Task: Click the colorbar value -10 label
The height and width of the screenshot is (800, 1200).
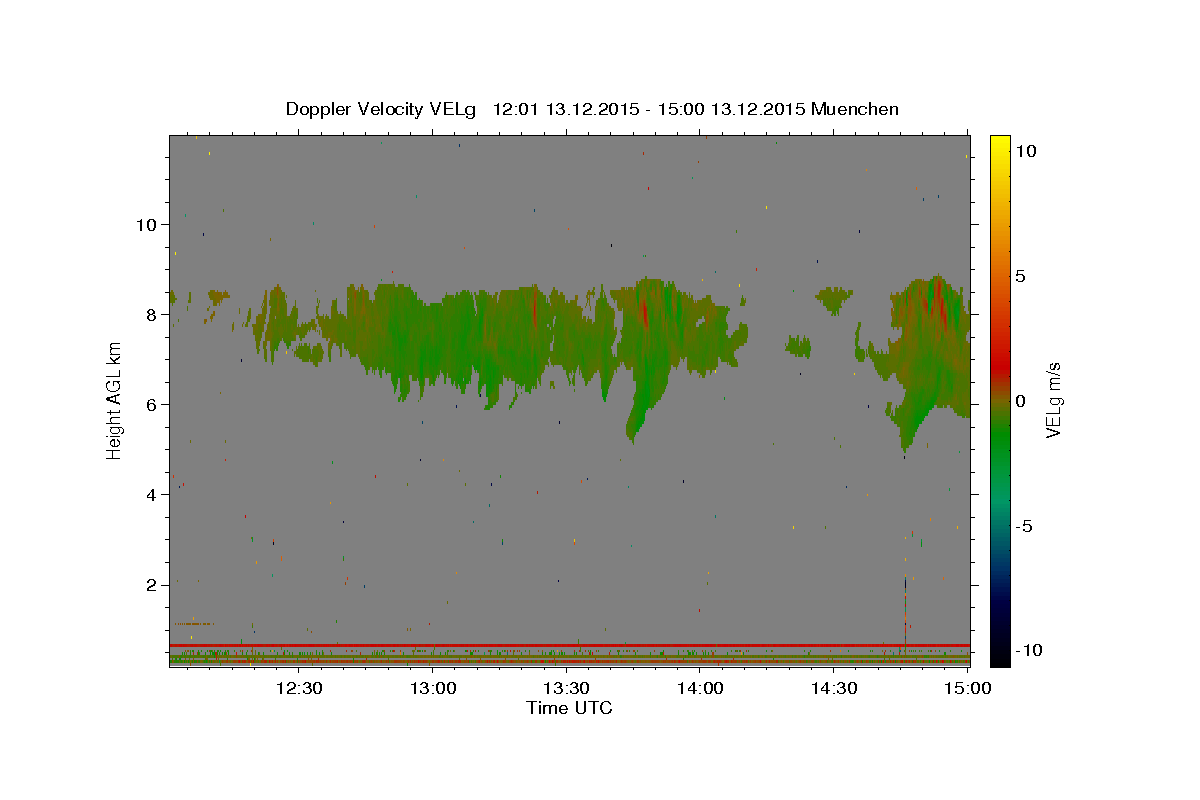Action: point(1028,651)
